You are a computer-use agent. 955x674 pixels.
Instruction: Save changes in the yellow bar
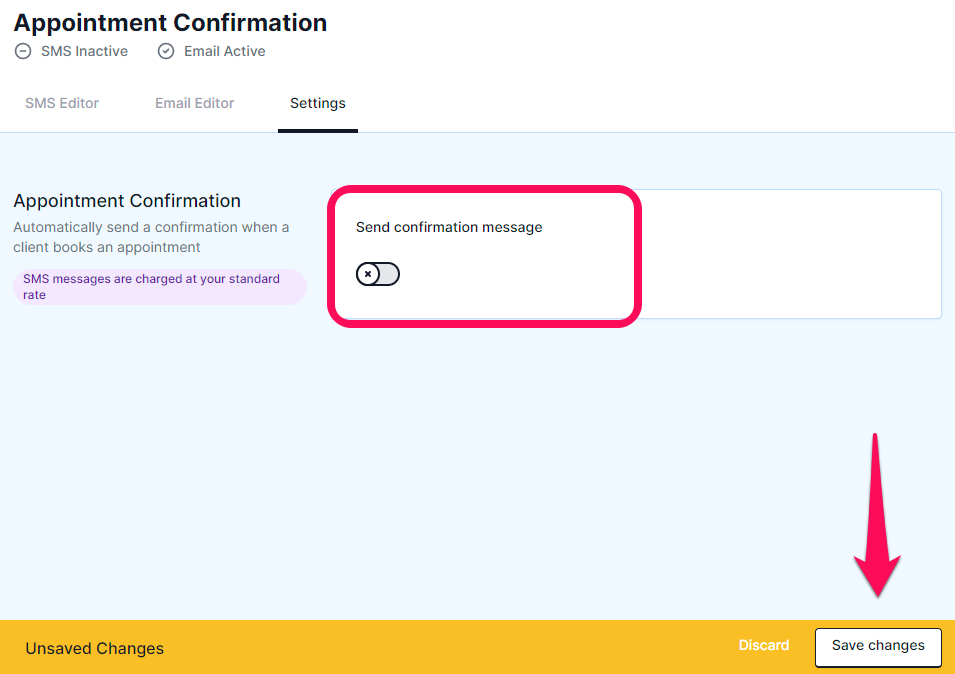click(x=878, y=645)
